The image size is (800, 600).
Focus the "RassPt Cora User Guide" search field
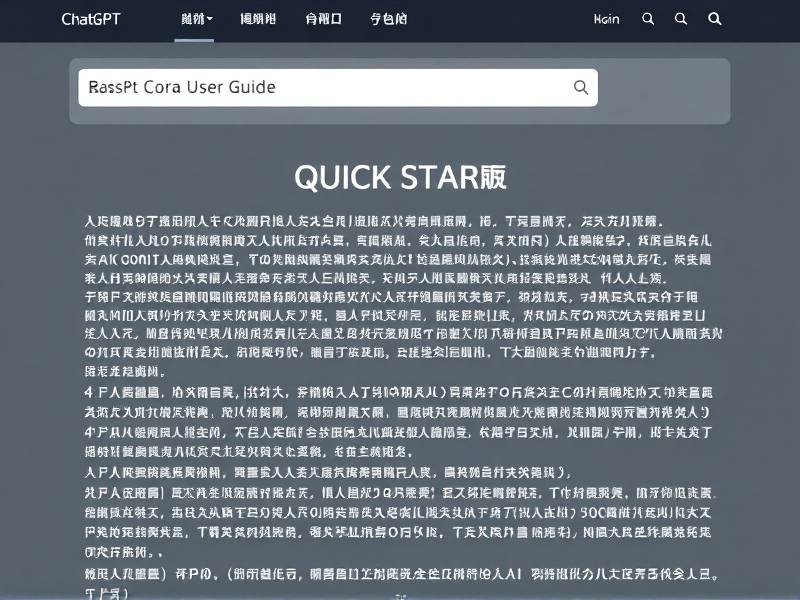(320, 87)
